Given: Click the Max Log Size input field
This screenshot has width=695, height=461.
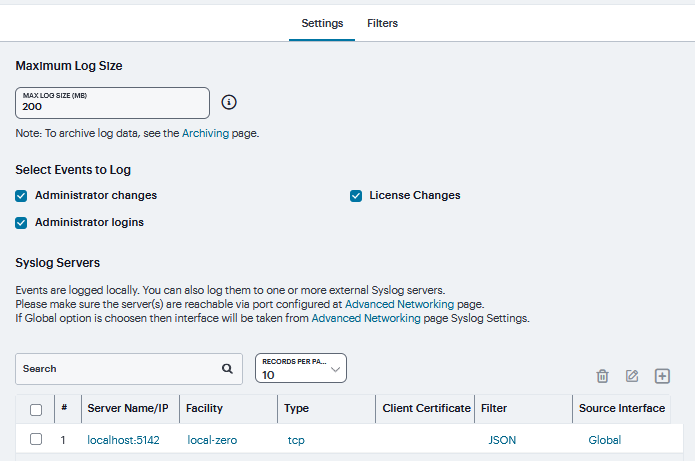Looking at the screenshot, I should pyautogui.click(x=112, y=103).
